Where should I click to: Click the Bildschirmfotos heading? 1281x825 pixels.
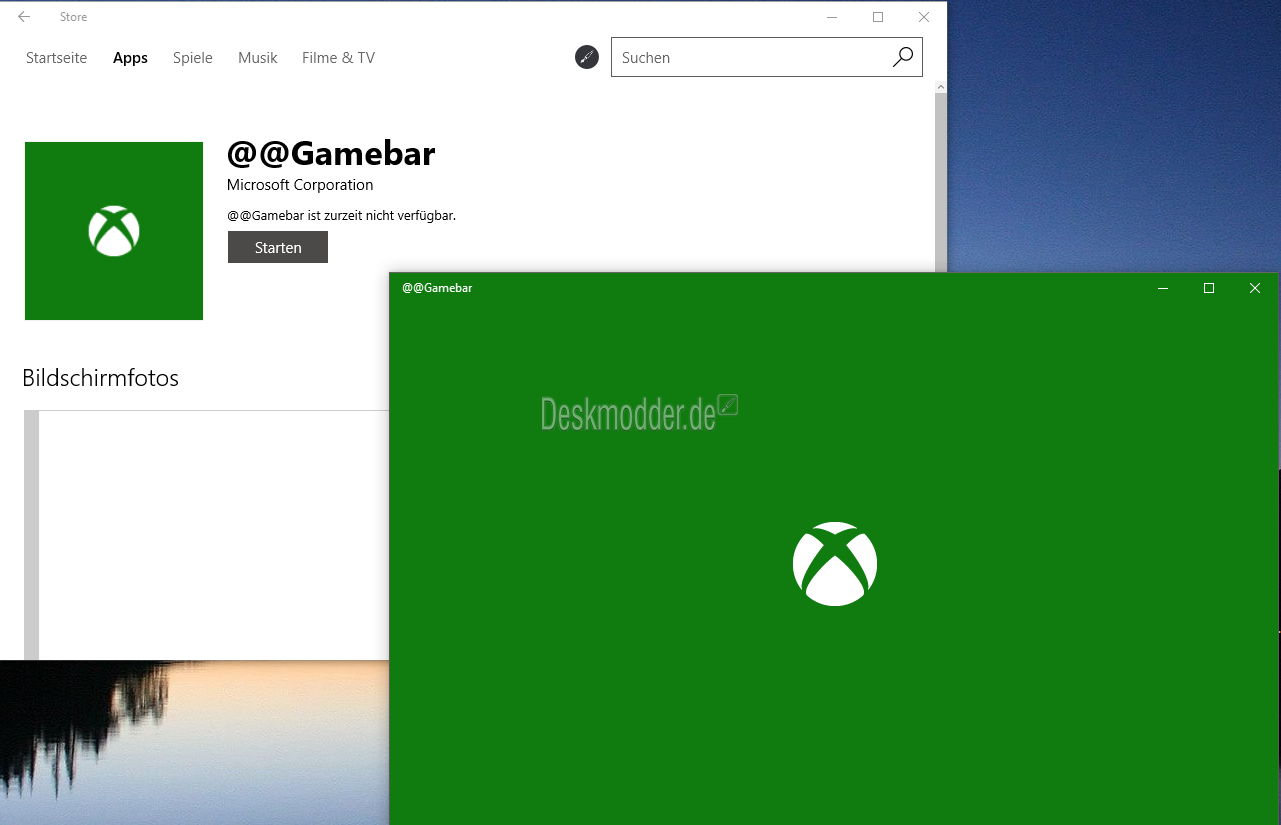coord(100,378)
